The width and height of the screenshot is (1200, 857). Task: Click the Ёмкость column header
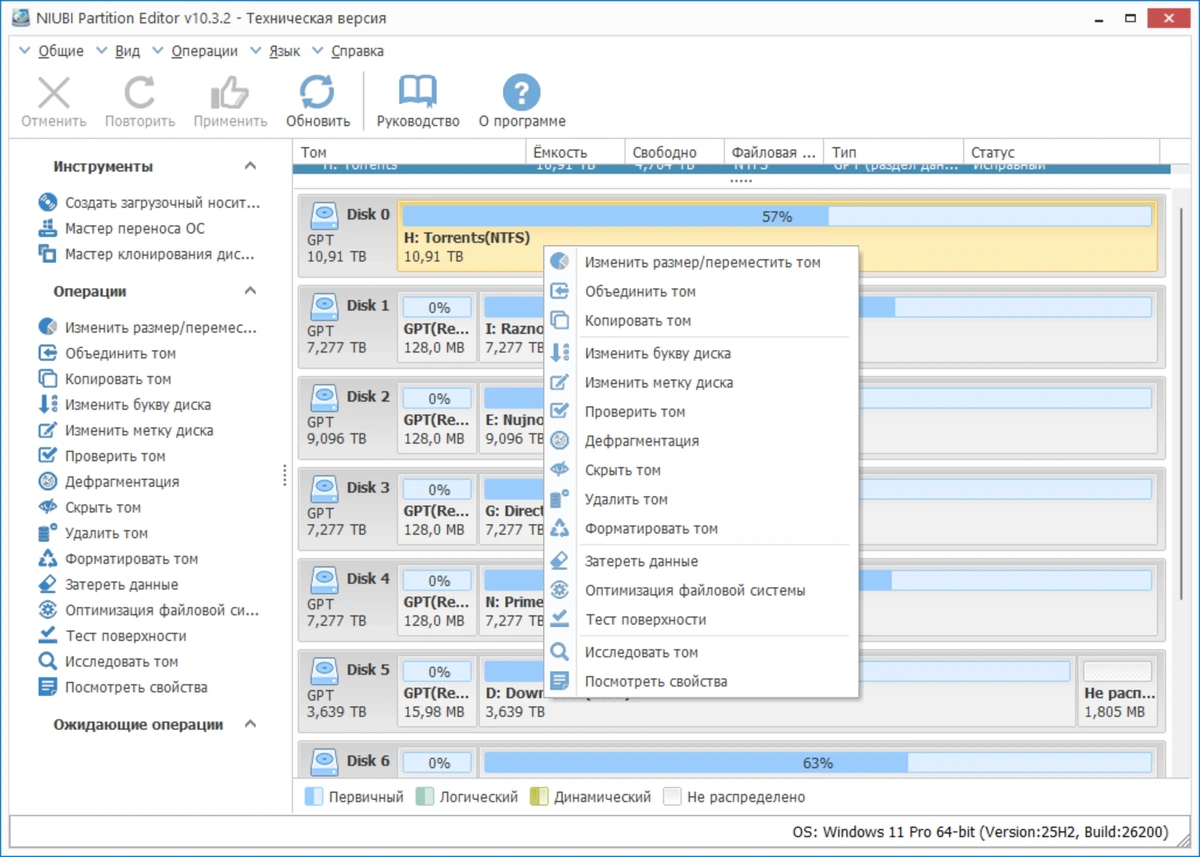point(575,152)
